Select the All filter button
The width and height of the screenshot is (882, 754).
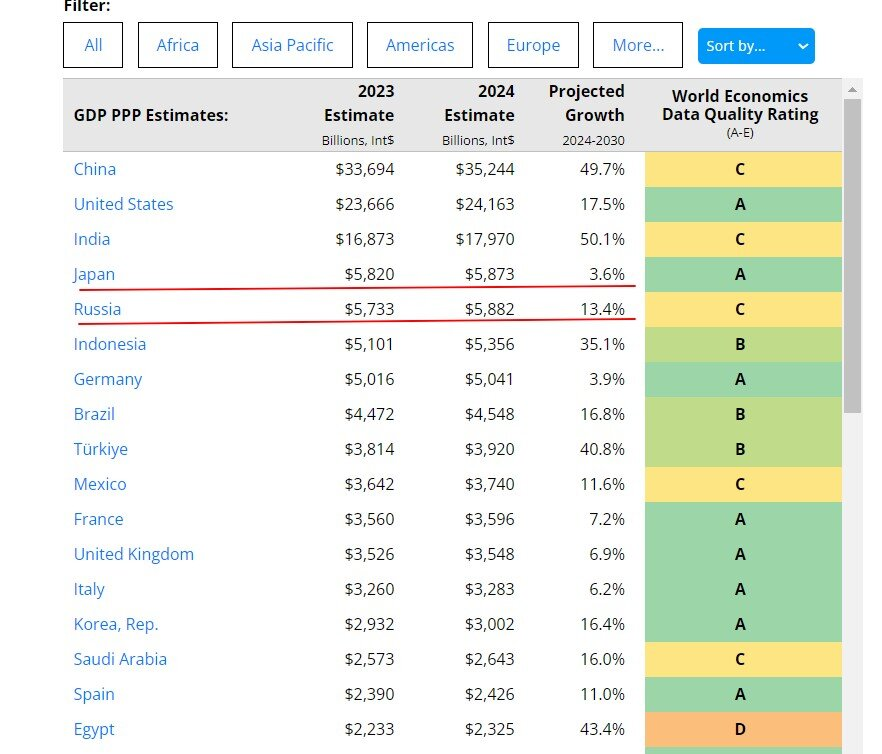pyautogui.click(x=93, y=45)
